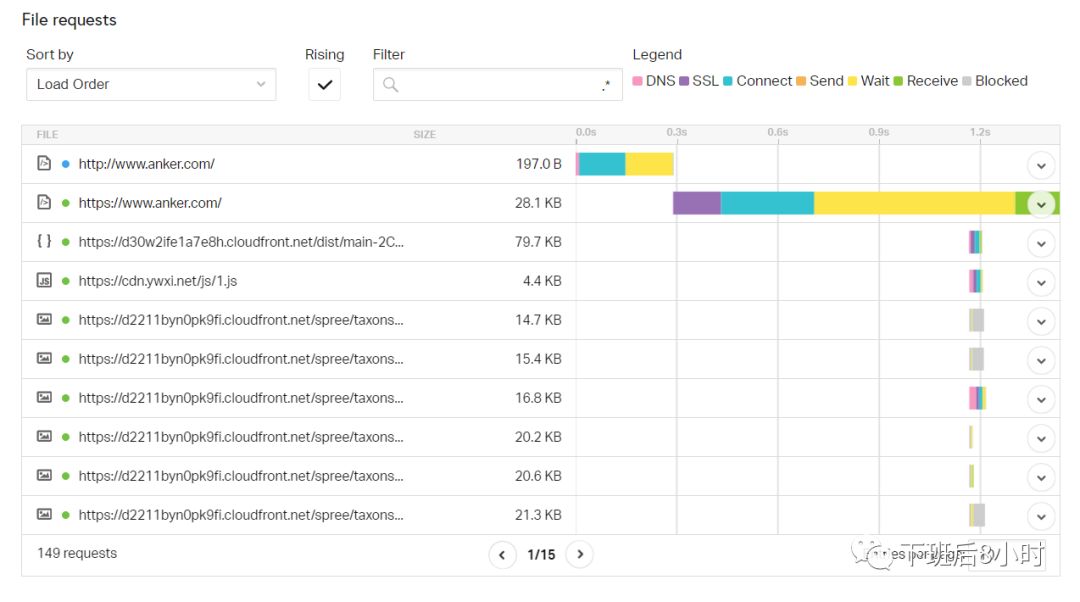
Task: Click the image icon for the 21.3 KB file
Action: 44,515
